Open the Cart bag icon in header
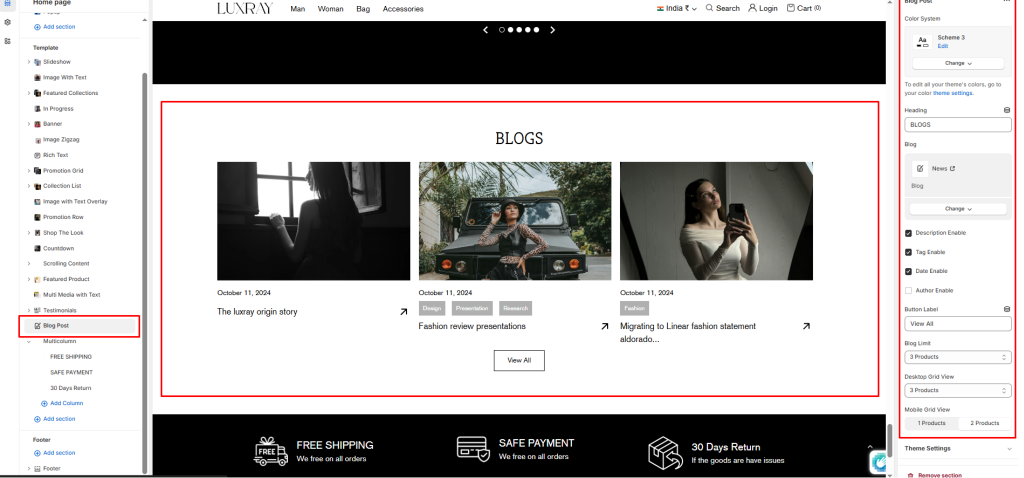This screenshot has height=478, width=1024. point(791,8)
